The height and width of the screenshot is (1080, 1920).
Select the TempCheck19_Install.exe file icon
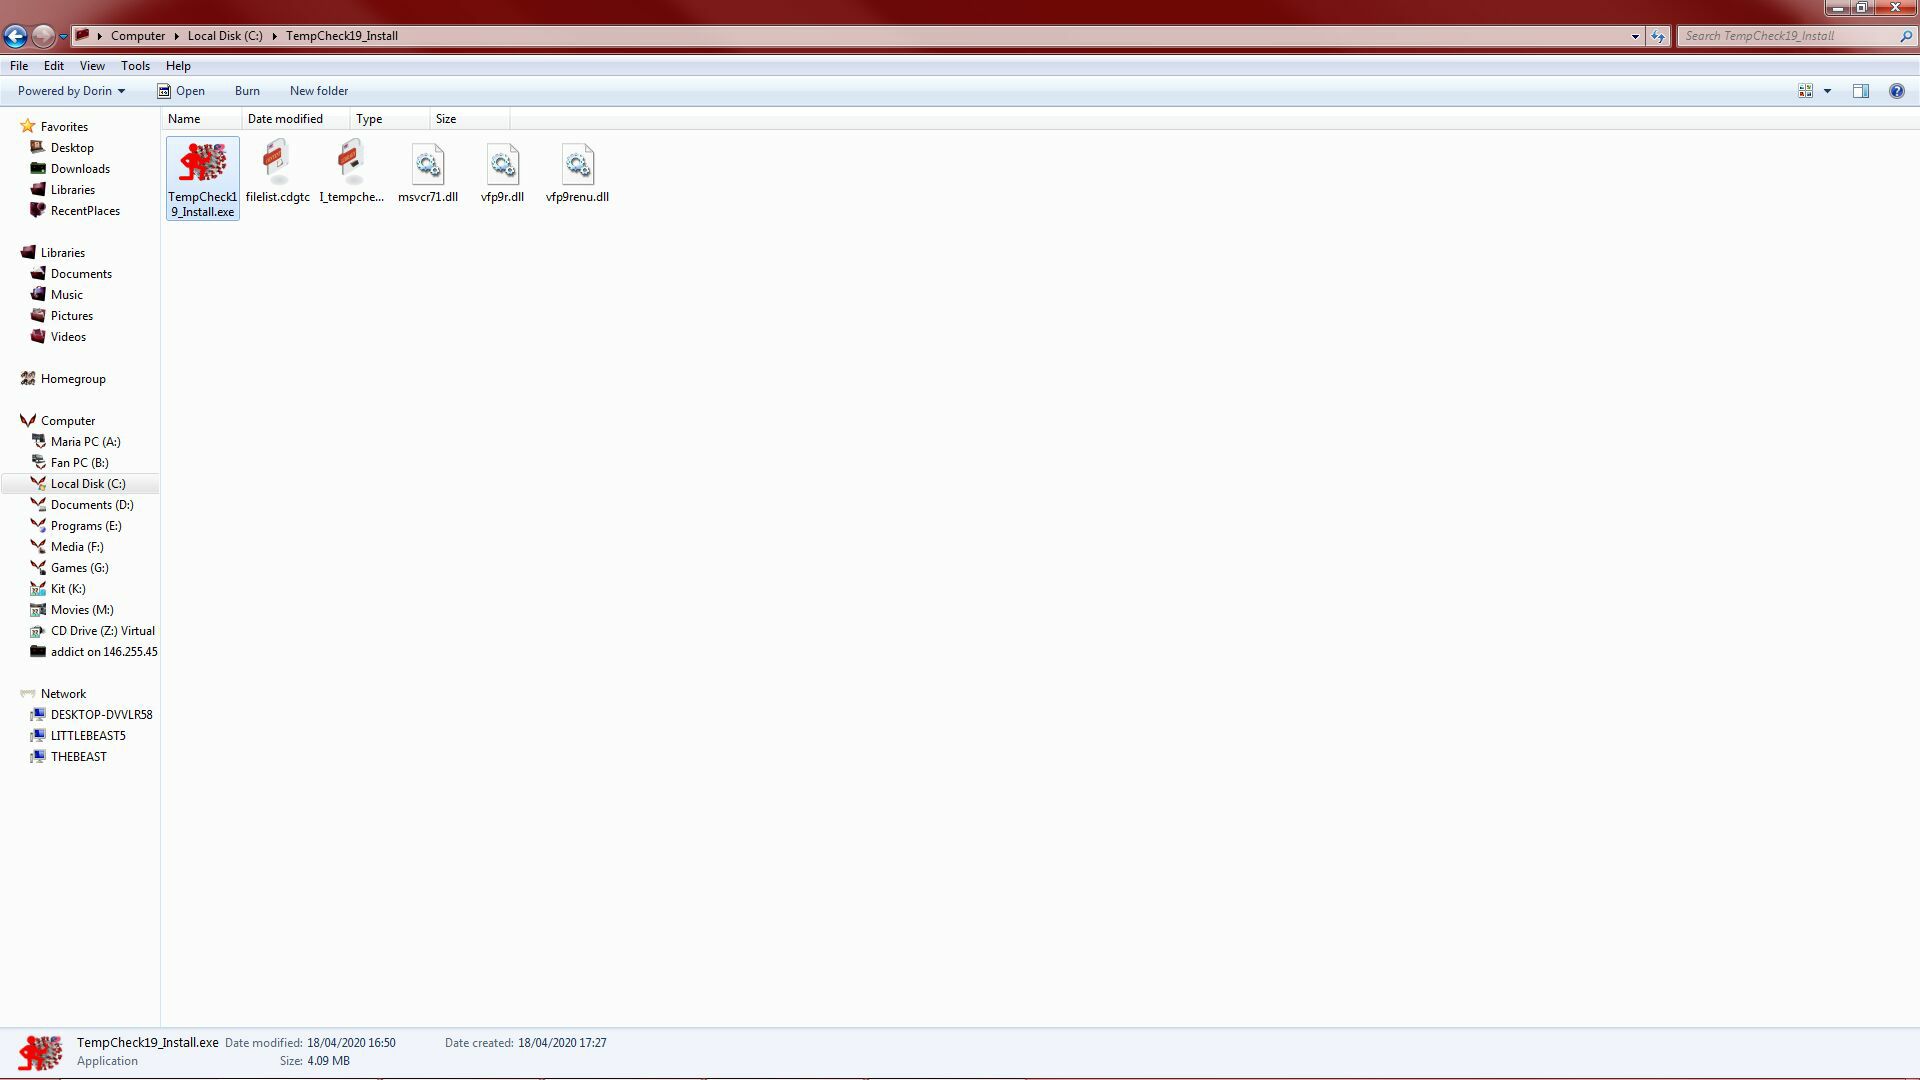click(x=203, y=164)
